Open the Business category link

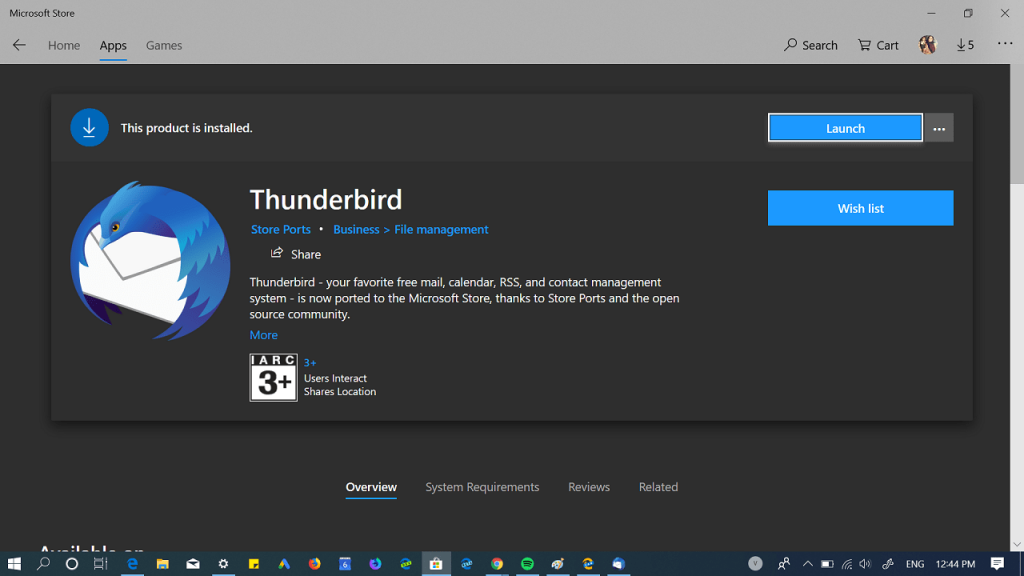coord(356,229)
